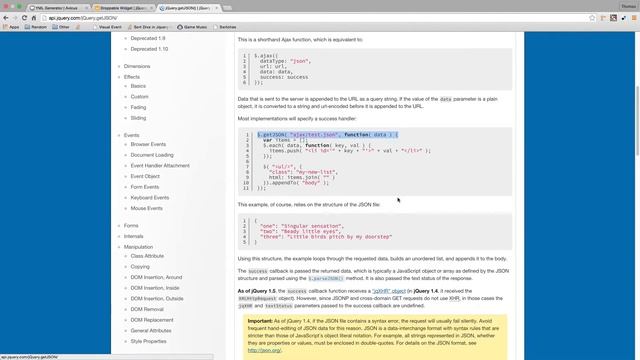The image size is (640, 360).
Task: Follow the $.parseJSON() method link
Action: 326,278
